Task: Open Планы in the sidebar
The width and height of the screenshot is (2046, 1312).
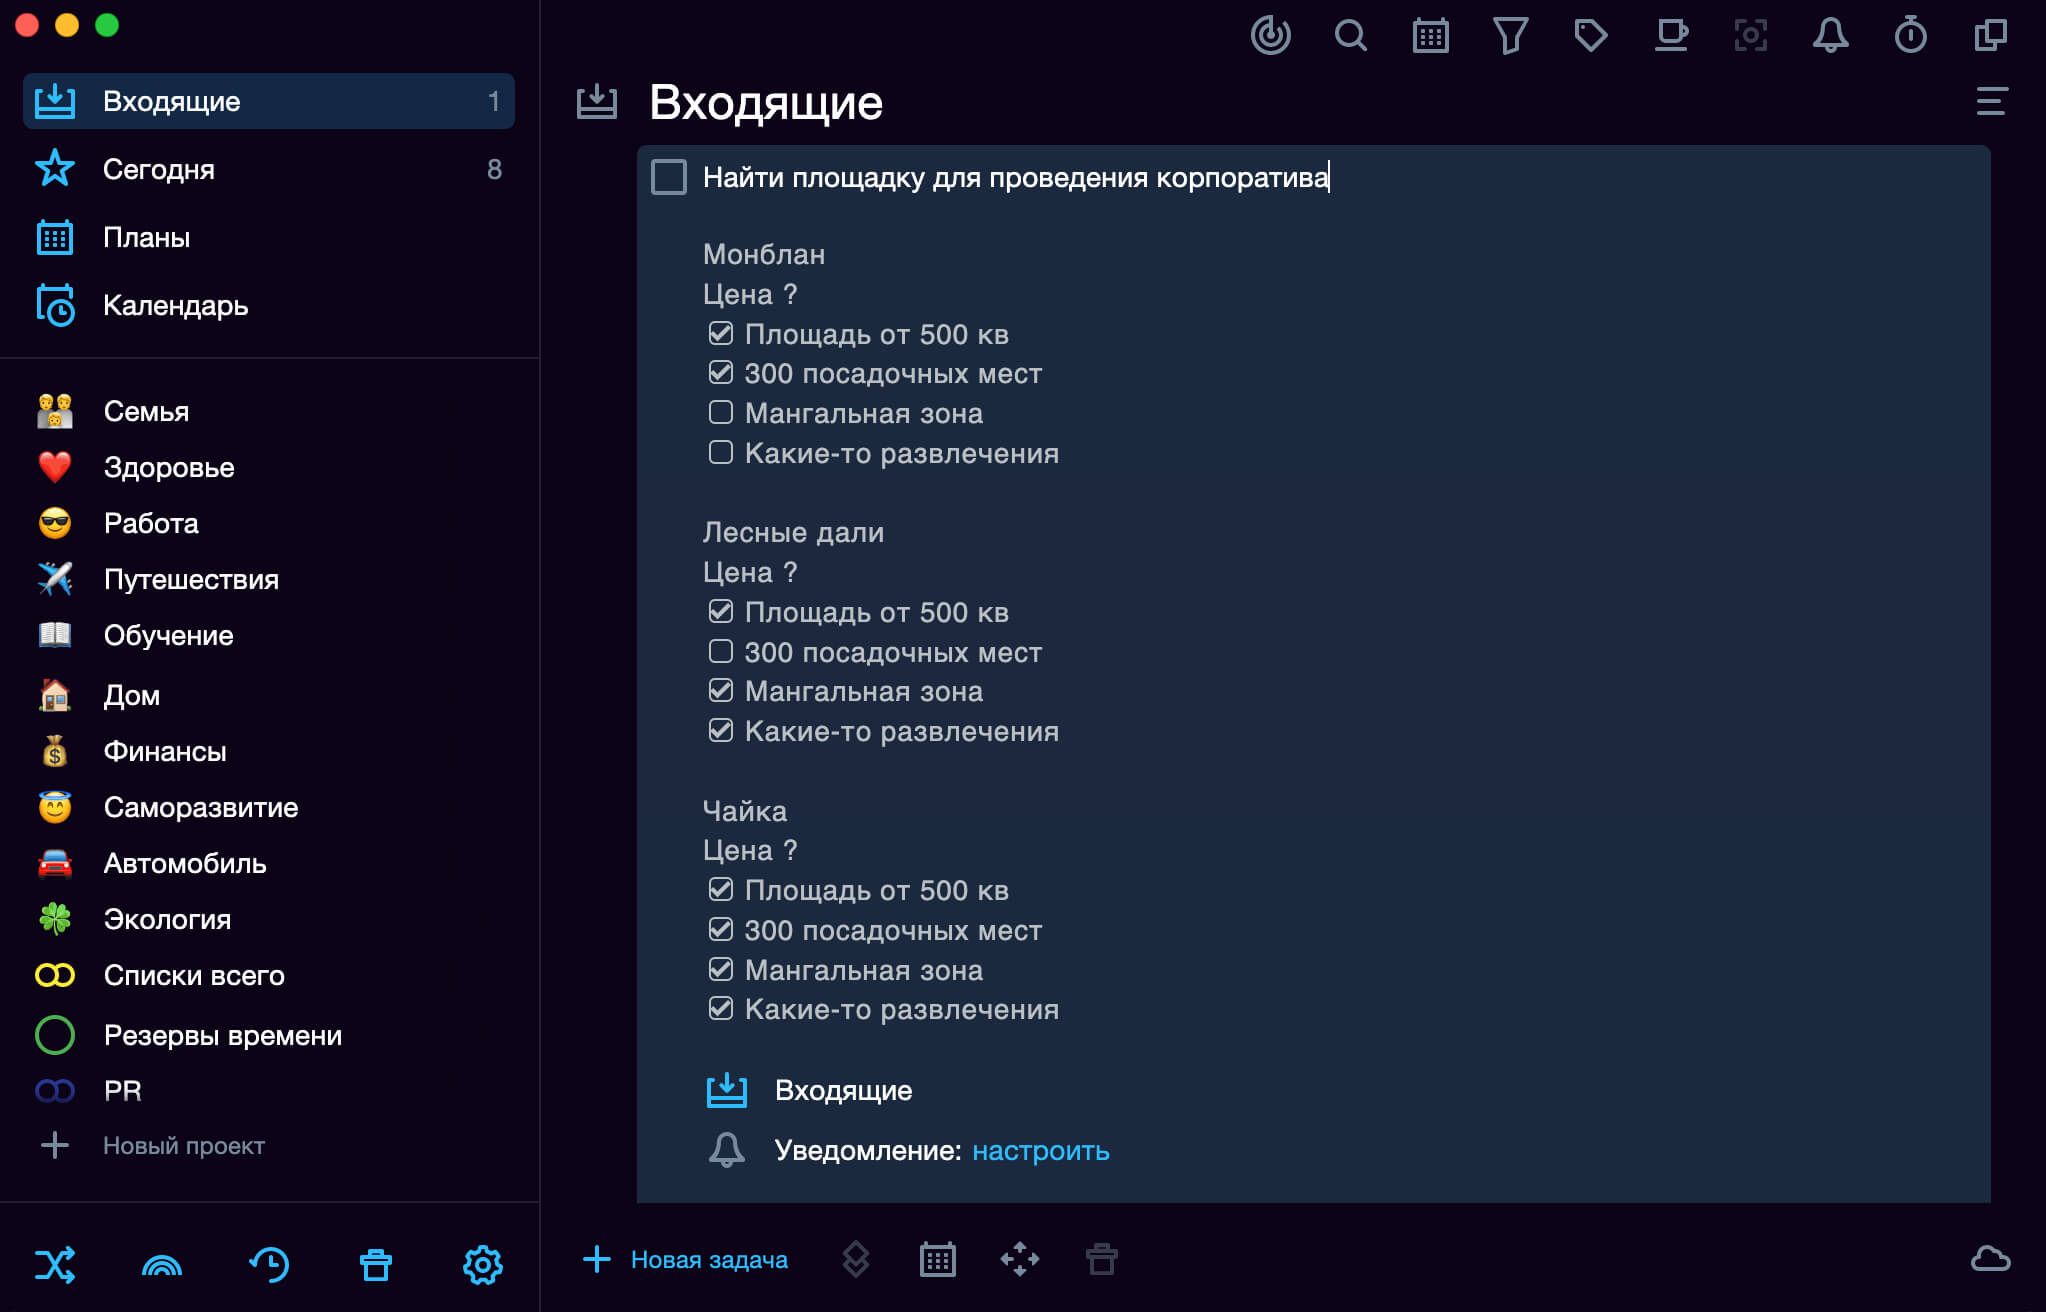Action: pyautogui.click(x=269, y=237)
